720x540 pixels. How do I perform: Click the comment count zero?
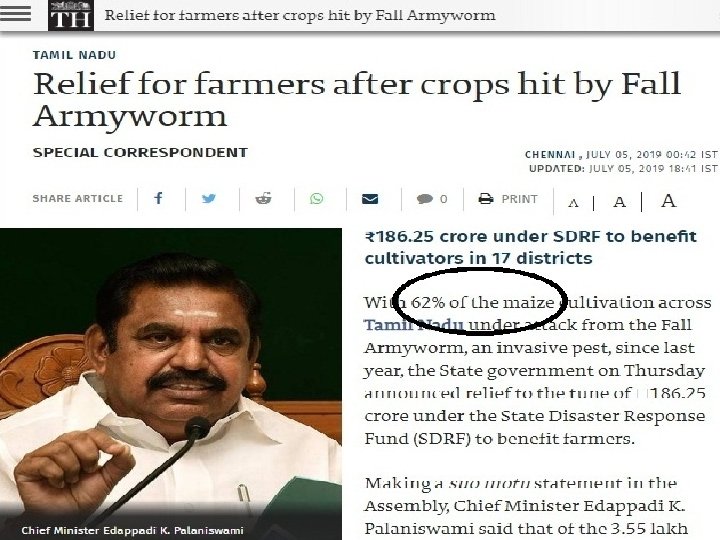[x=443, y=199]
